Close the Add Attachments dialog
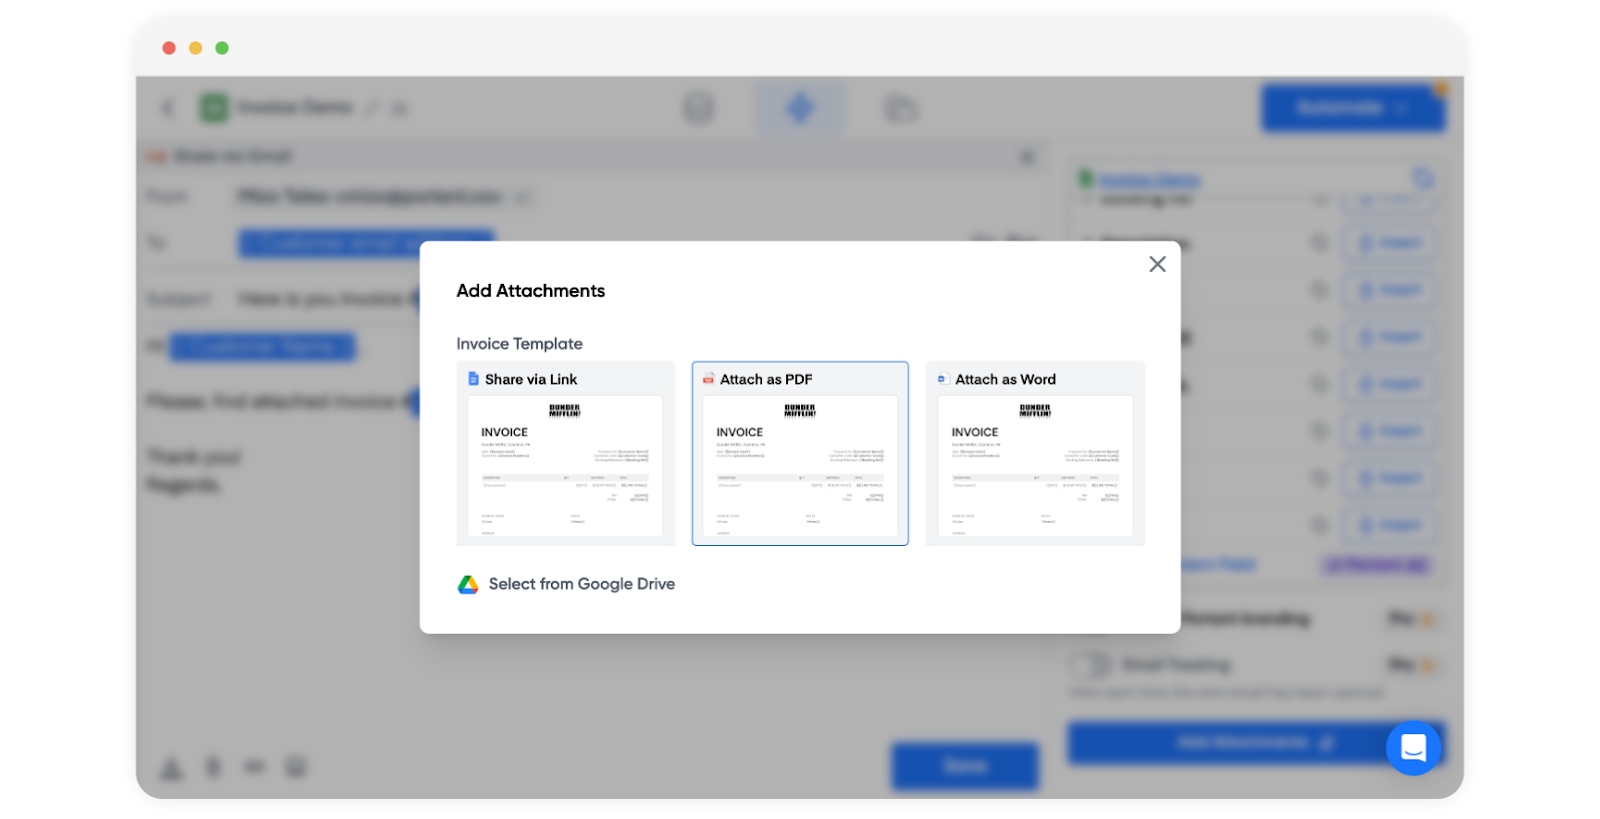This screenshot has width=1600, height=819. 1157,264
